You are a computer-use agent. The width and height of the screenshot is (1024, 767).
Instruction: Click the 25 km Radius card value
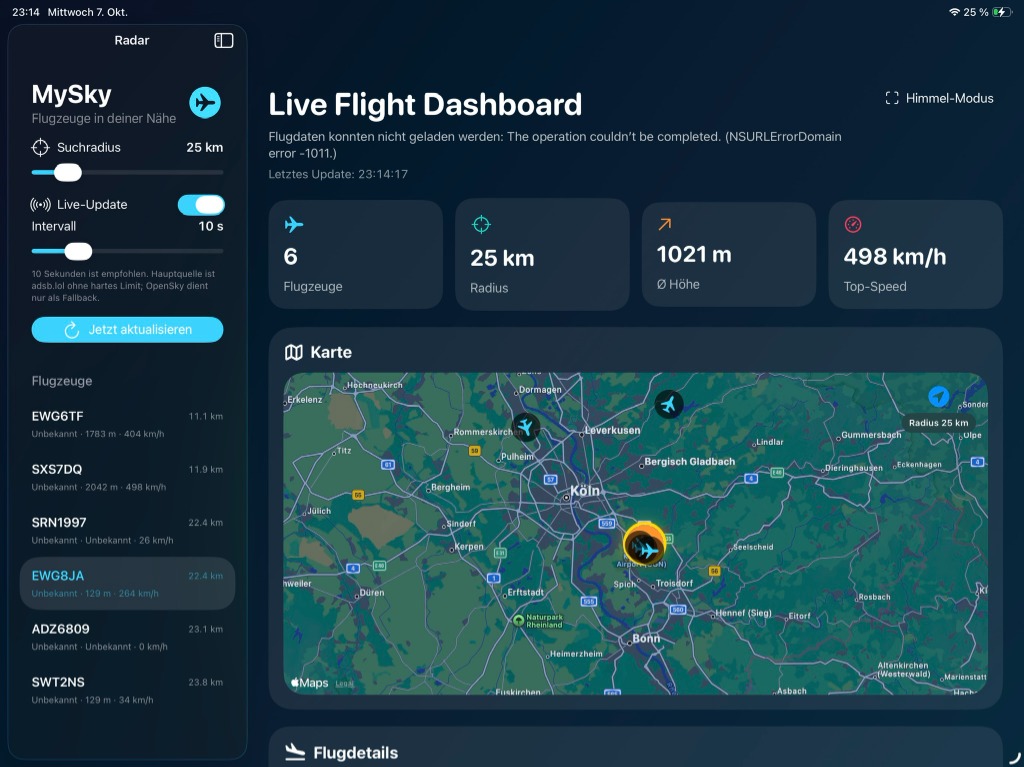502,258
